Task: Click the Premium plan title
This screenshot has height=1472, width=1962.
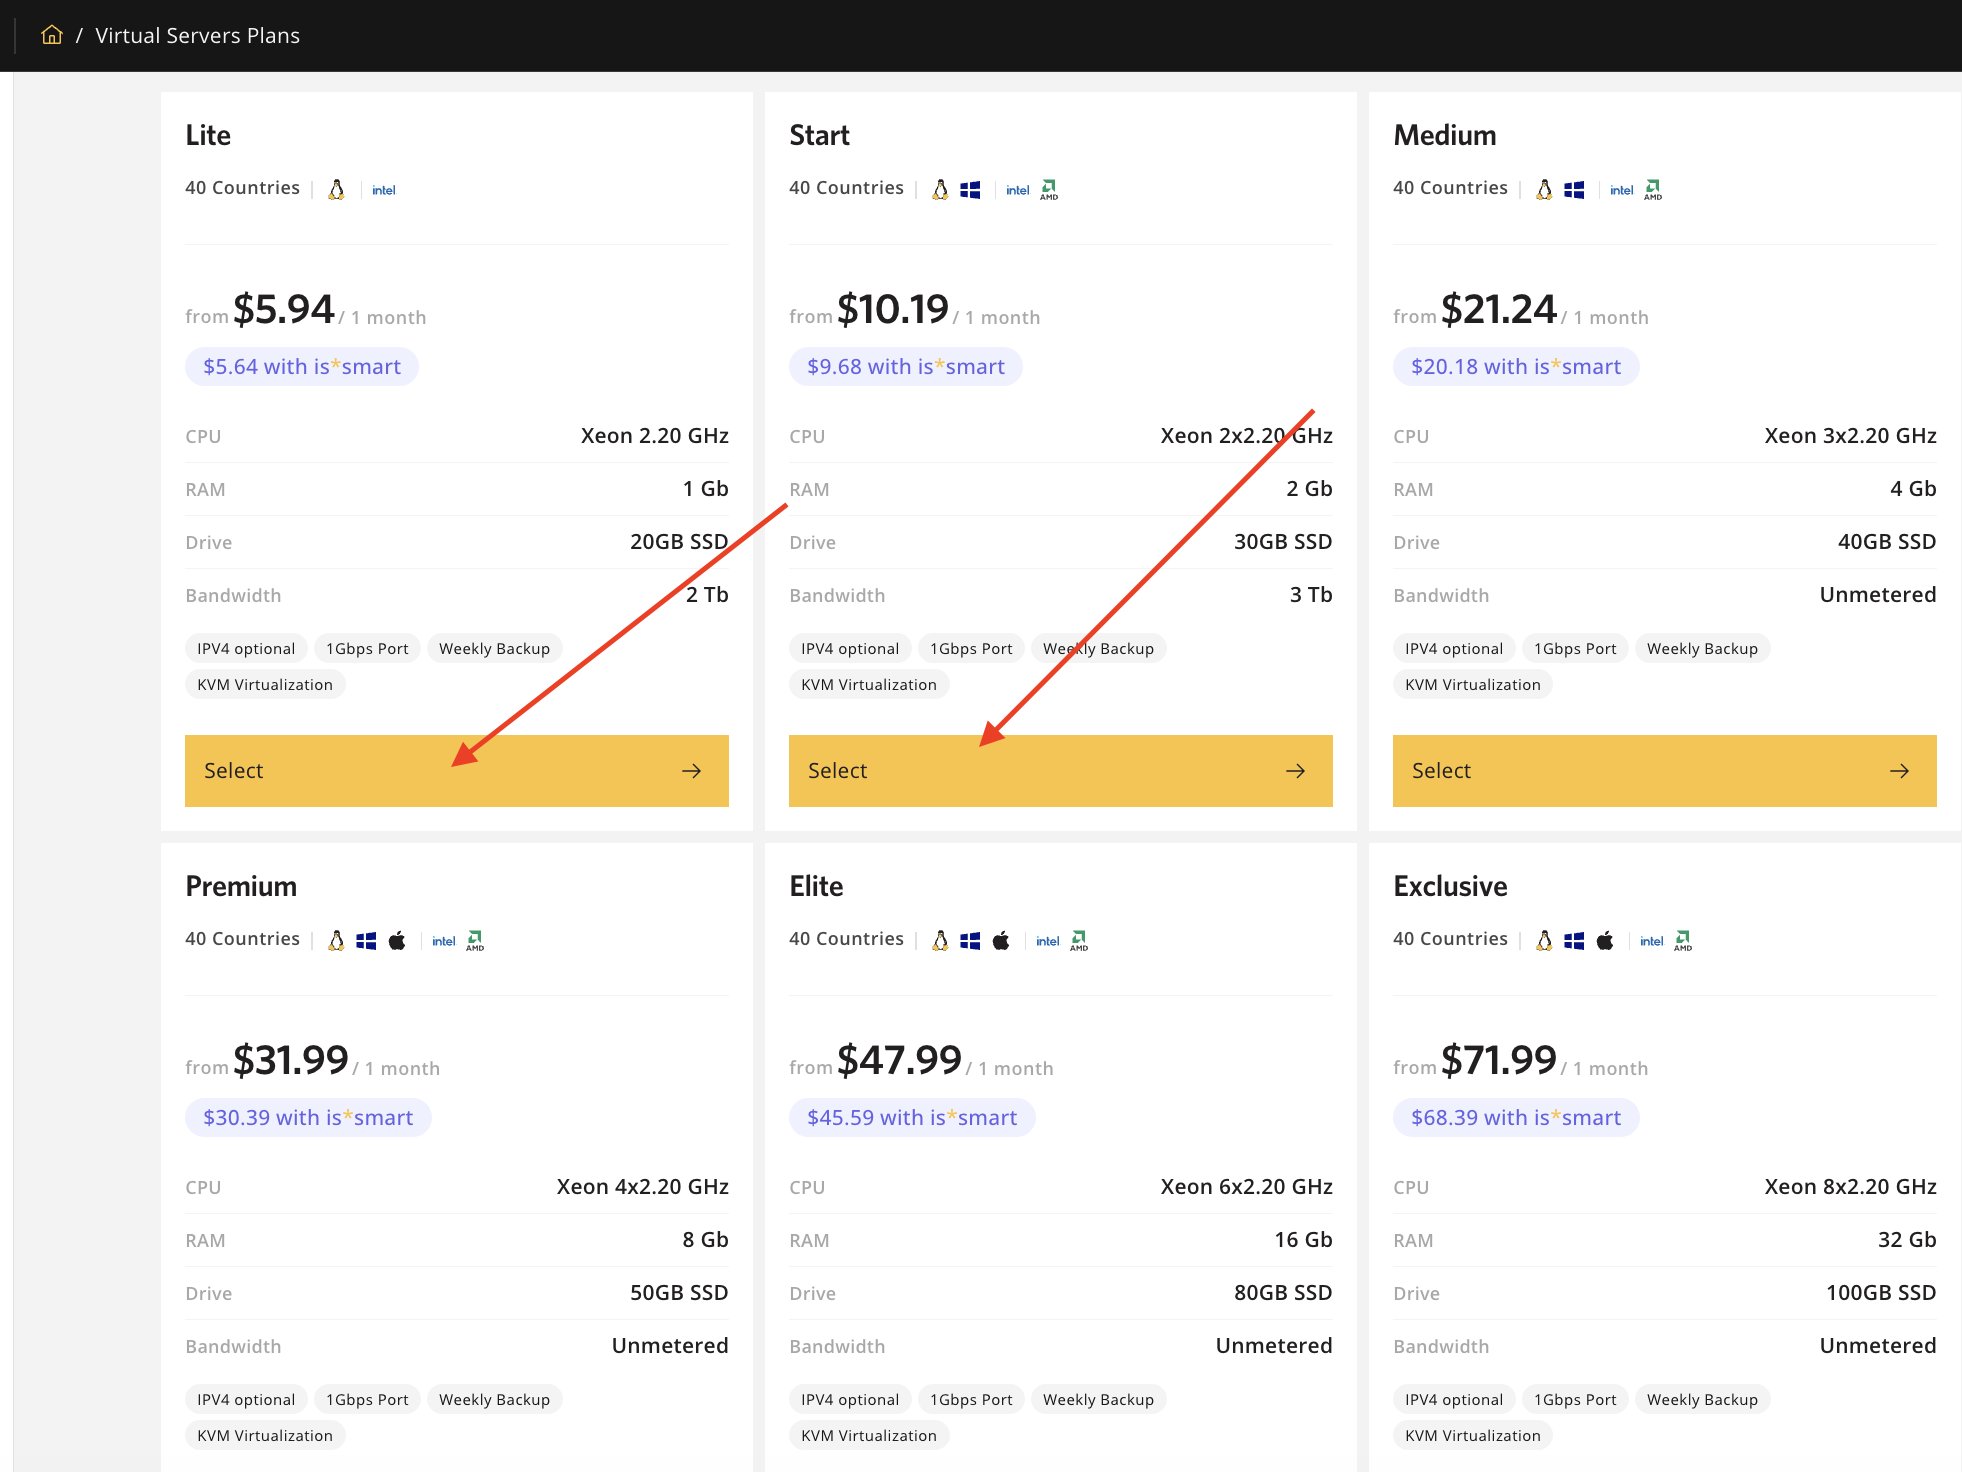Action: [241, 886]
